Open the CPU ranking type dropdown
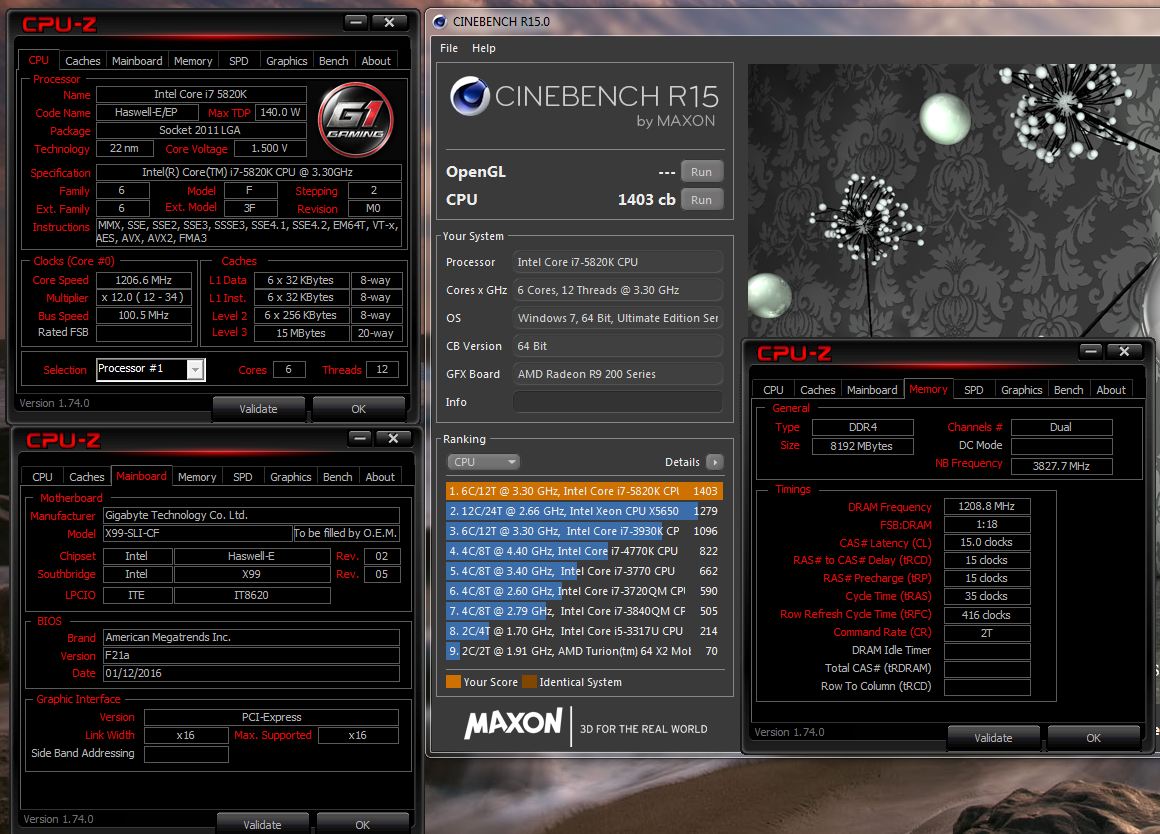This screenshot has width=1160, height=834. point(483,462)
